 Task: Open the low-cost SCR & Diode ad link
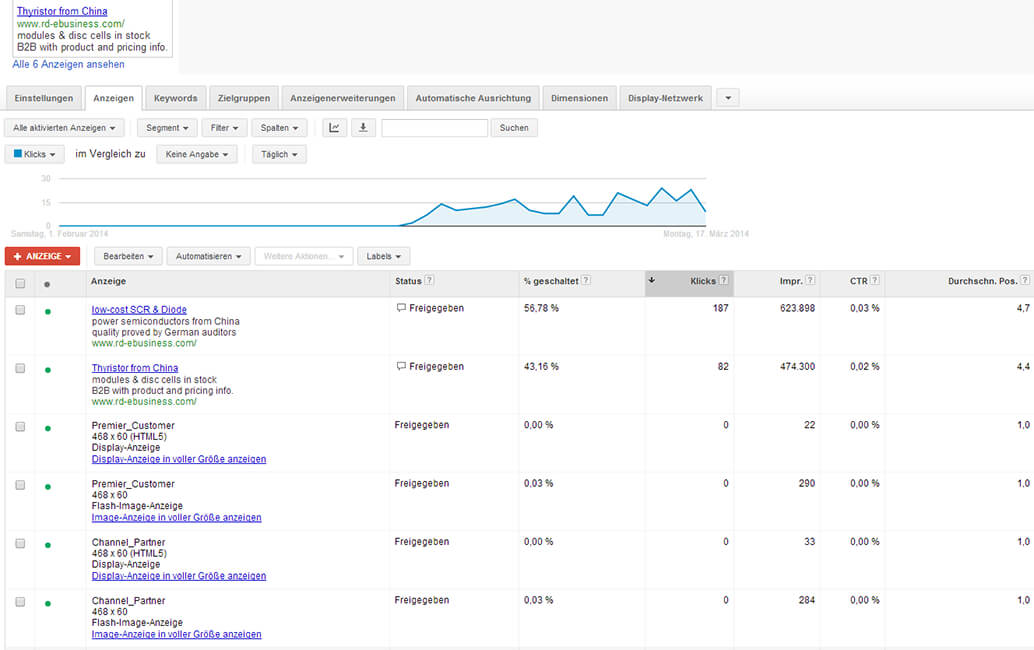point(139,310)
